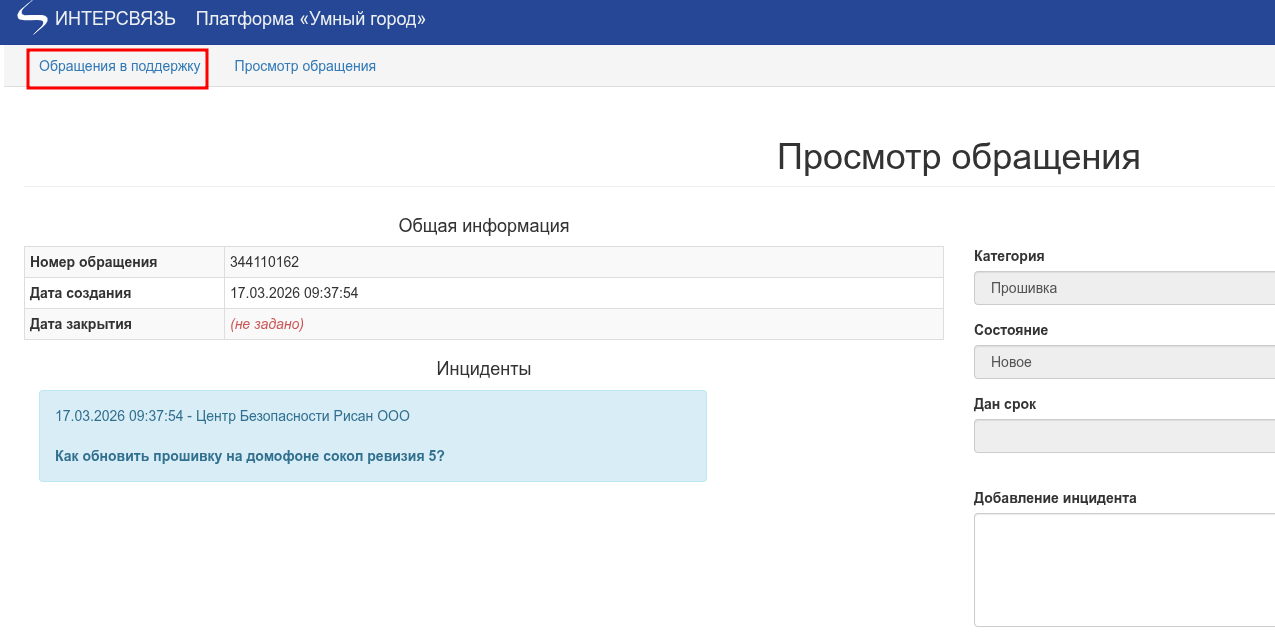Click the Intersvyaz logo icon
The height and width of the screenshot is (643, 1275).
pos(32,18)
